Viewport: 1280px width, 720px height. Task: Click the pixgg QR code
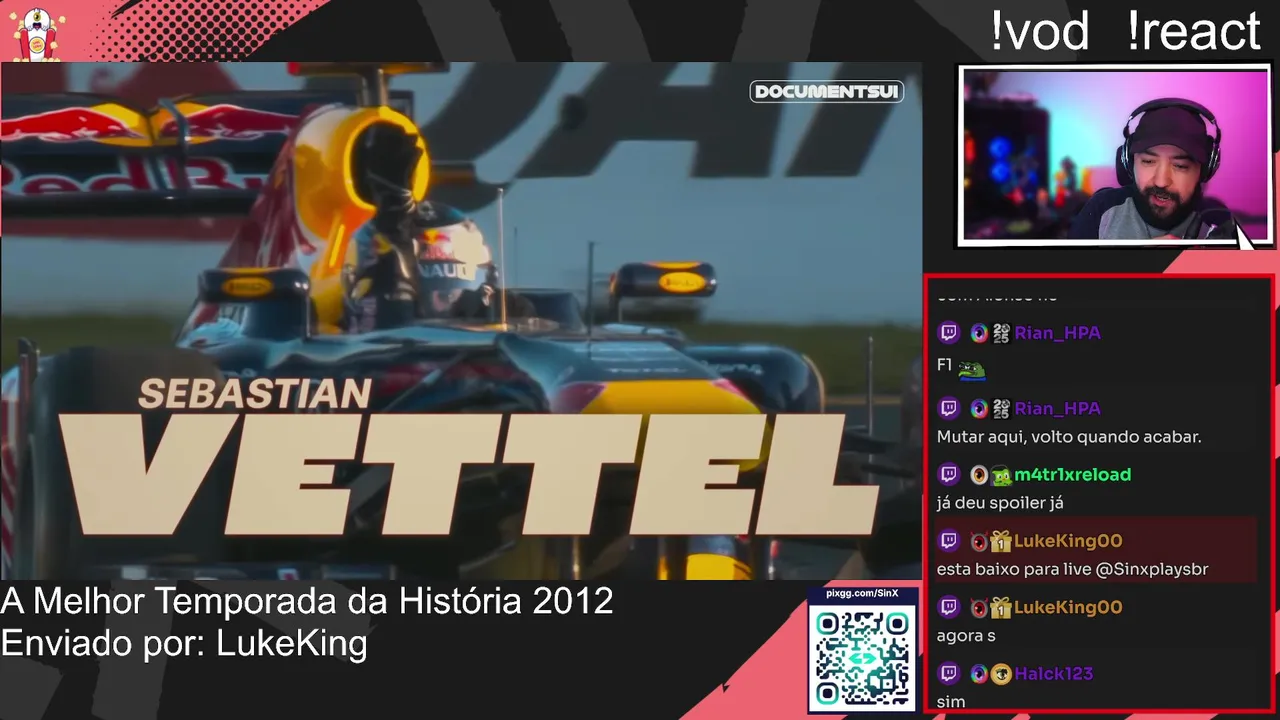tap(863, 658)
